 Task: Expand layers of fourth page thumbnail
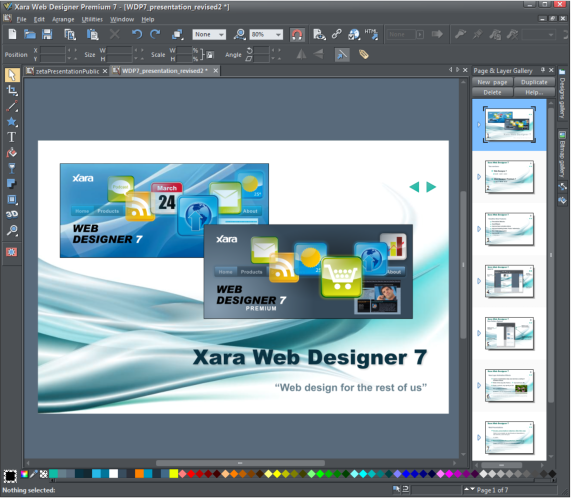pyautogui.click(x=479, y=281)
